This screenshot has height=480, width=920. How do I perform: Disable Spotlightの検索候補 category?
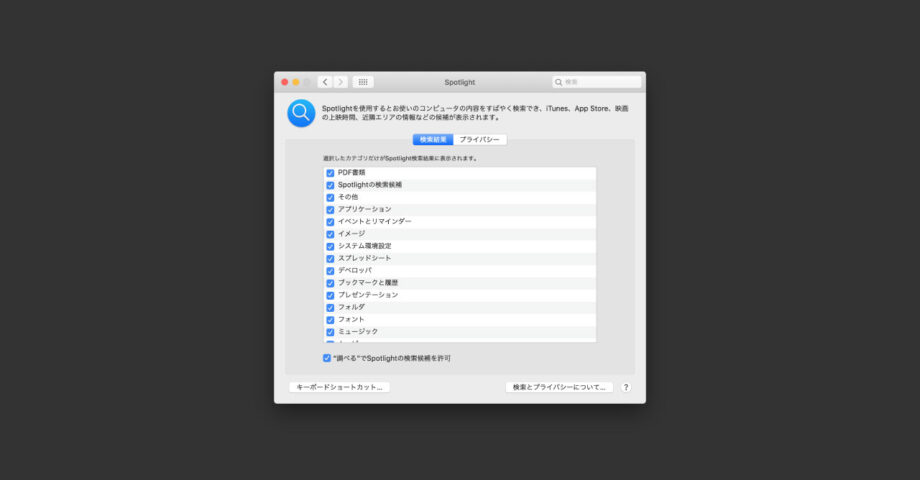(330, 185)
